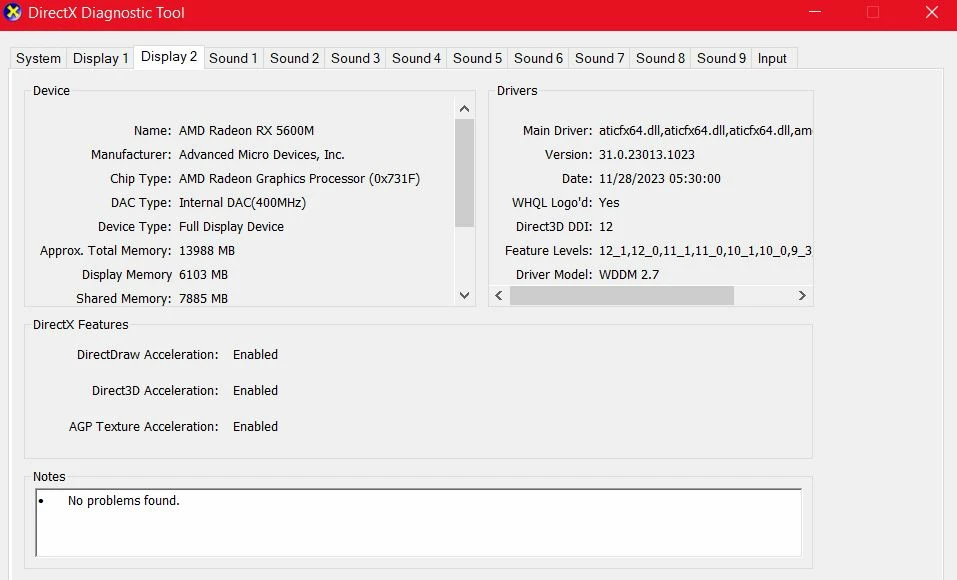Click device type value Full Display Device
The height and width of the screenshot is (580, 957).
coord(231,227)
